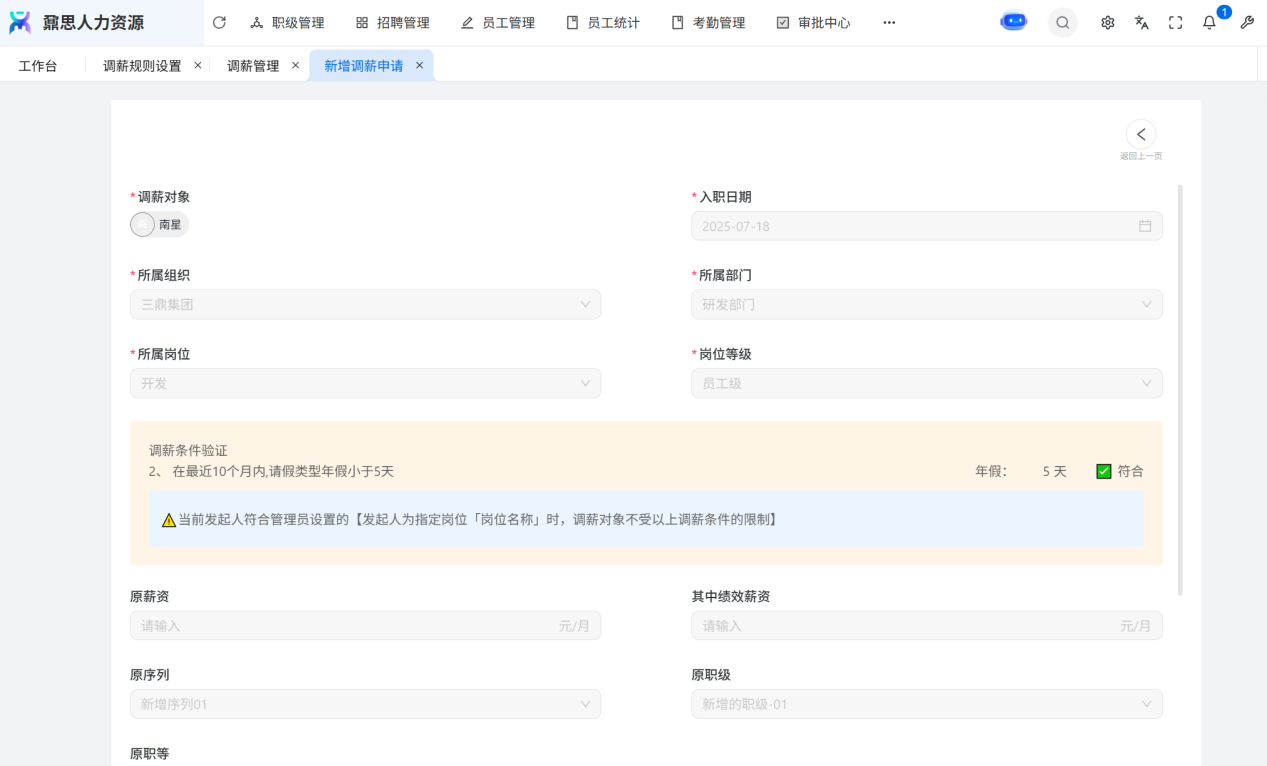Click the back arrow to return

tap(1140, 134)
